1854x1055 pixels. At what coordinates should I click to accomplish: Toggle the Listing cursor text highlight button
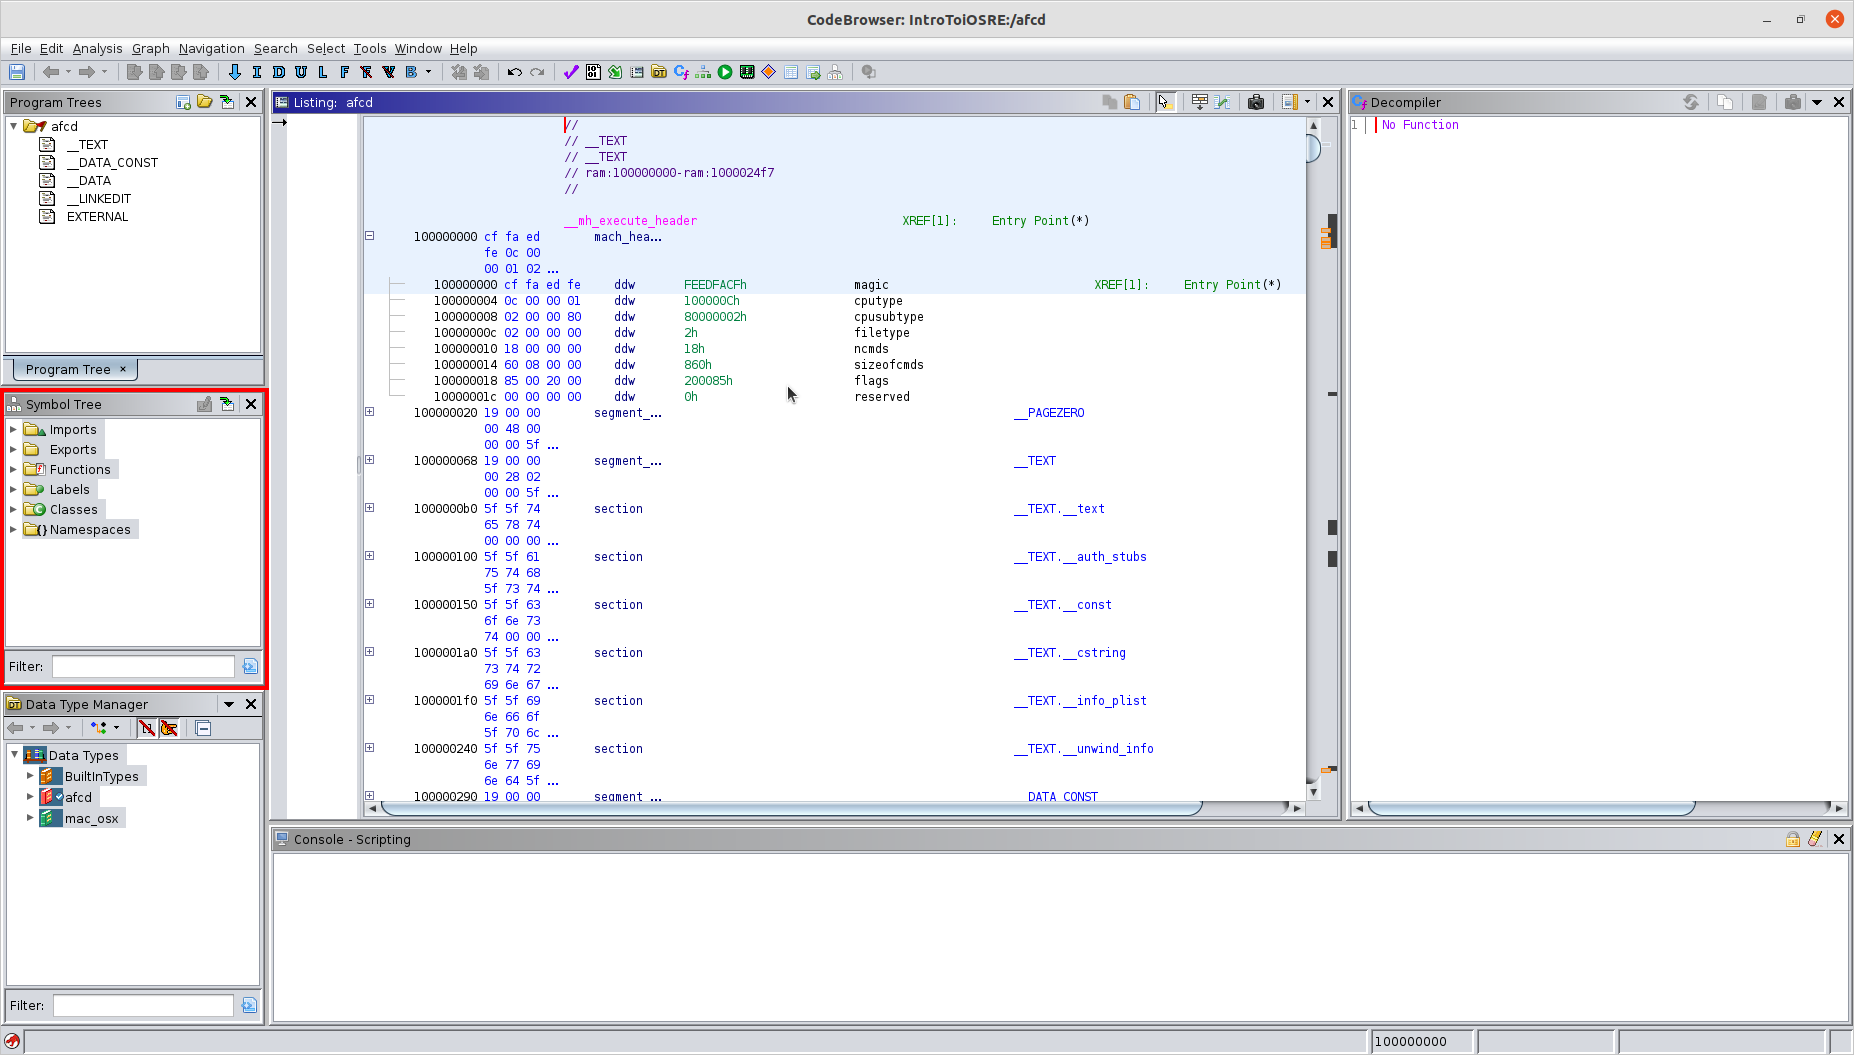pos(1166,102)
